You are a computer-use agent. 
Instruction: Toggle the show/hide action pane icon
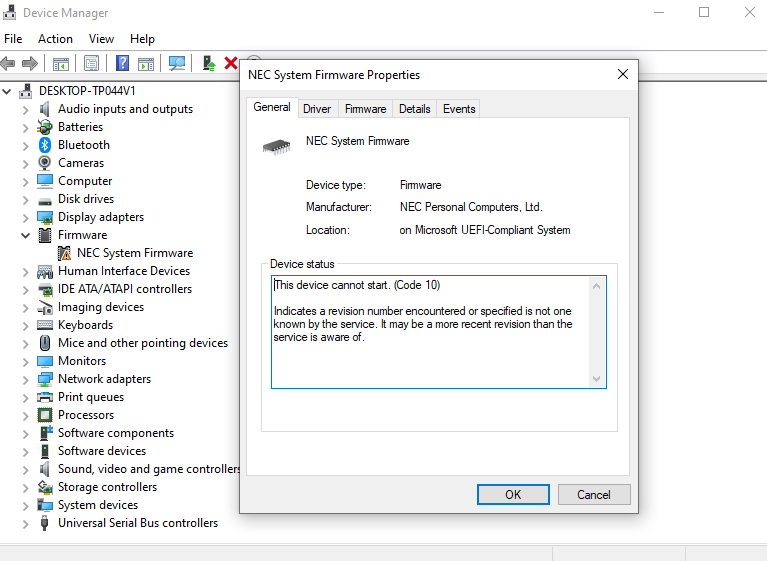click(146, 64)
